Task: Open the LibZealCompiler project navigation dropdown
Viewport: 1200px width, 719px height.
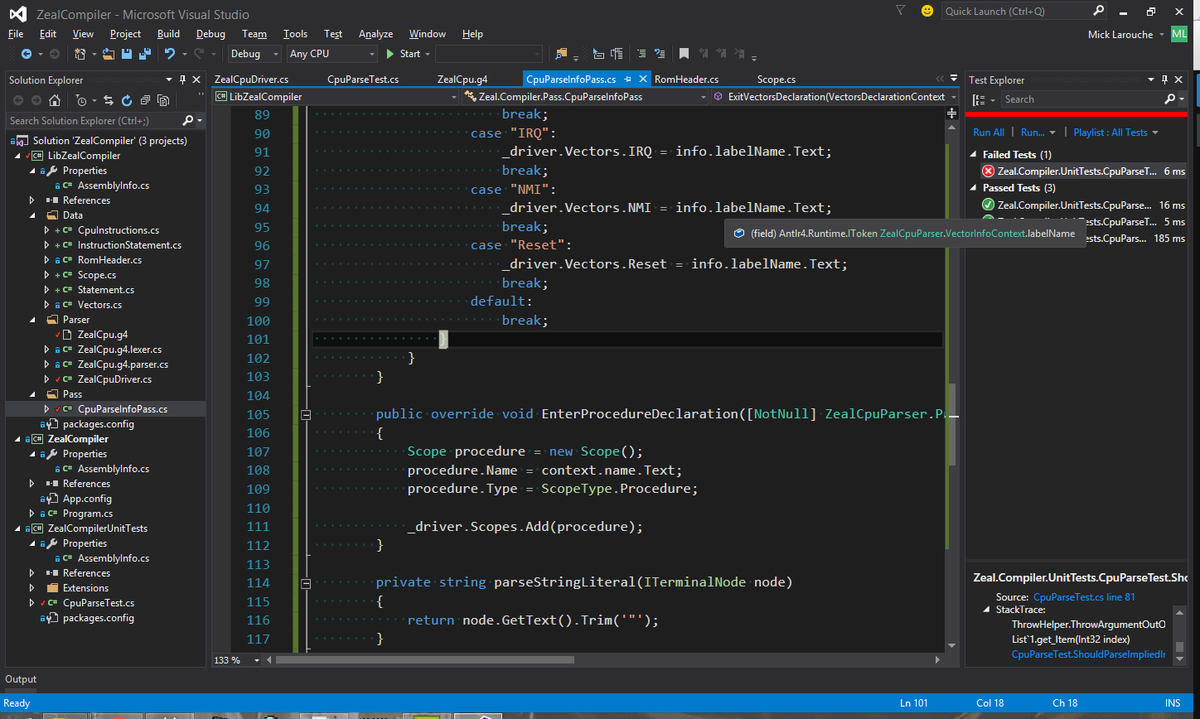Action: pyautogui.click(x=335, y=97)
